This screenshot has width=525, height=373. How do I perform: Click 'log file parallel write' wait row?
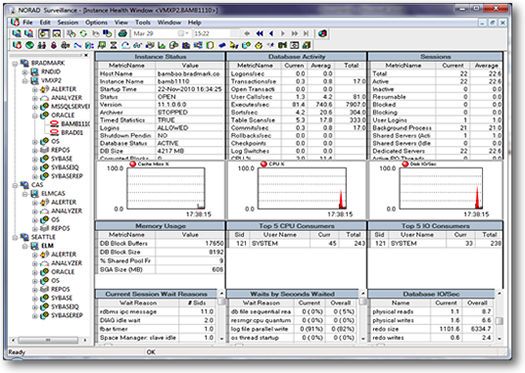(292, 329)
